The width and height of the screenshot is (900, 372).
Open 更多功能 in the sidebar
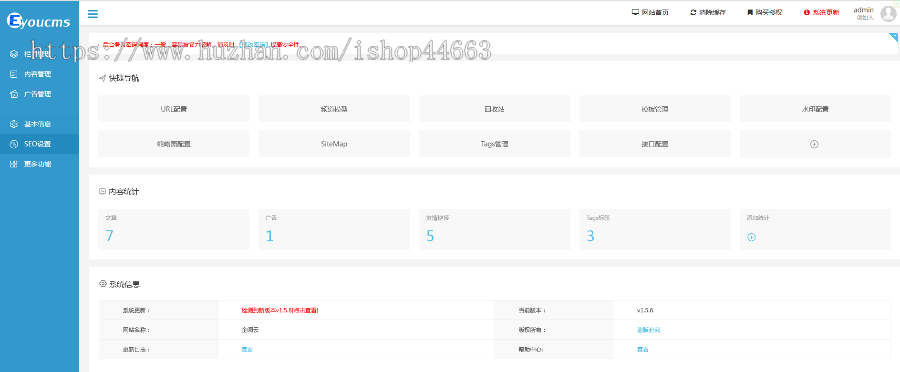[40, 164]
